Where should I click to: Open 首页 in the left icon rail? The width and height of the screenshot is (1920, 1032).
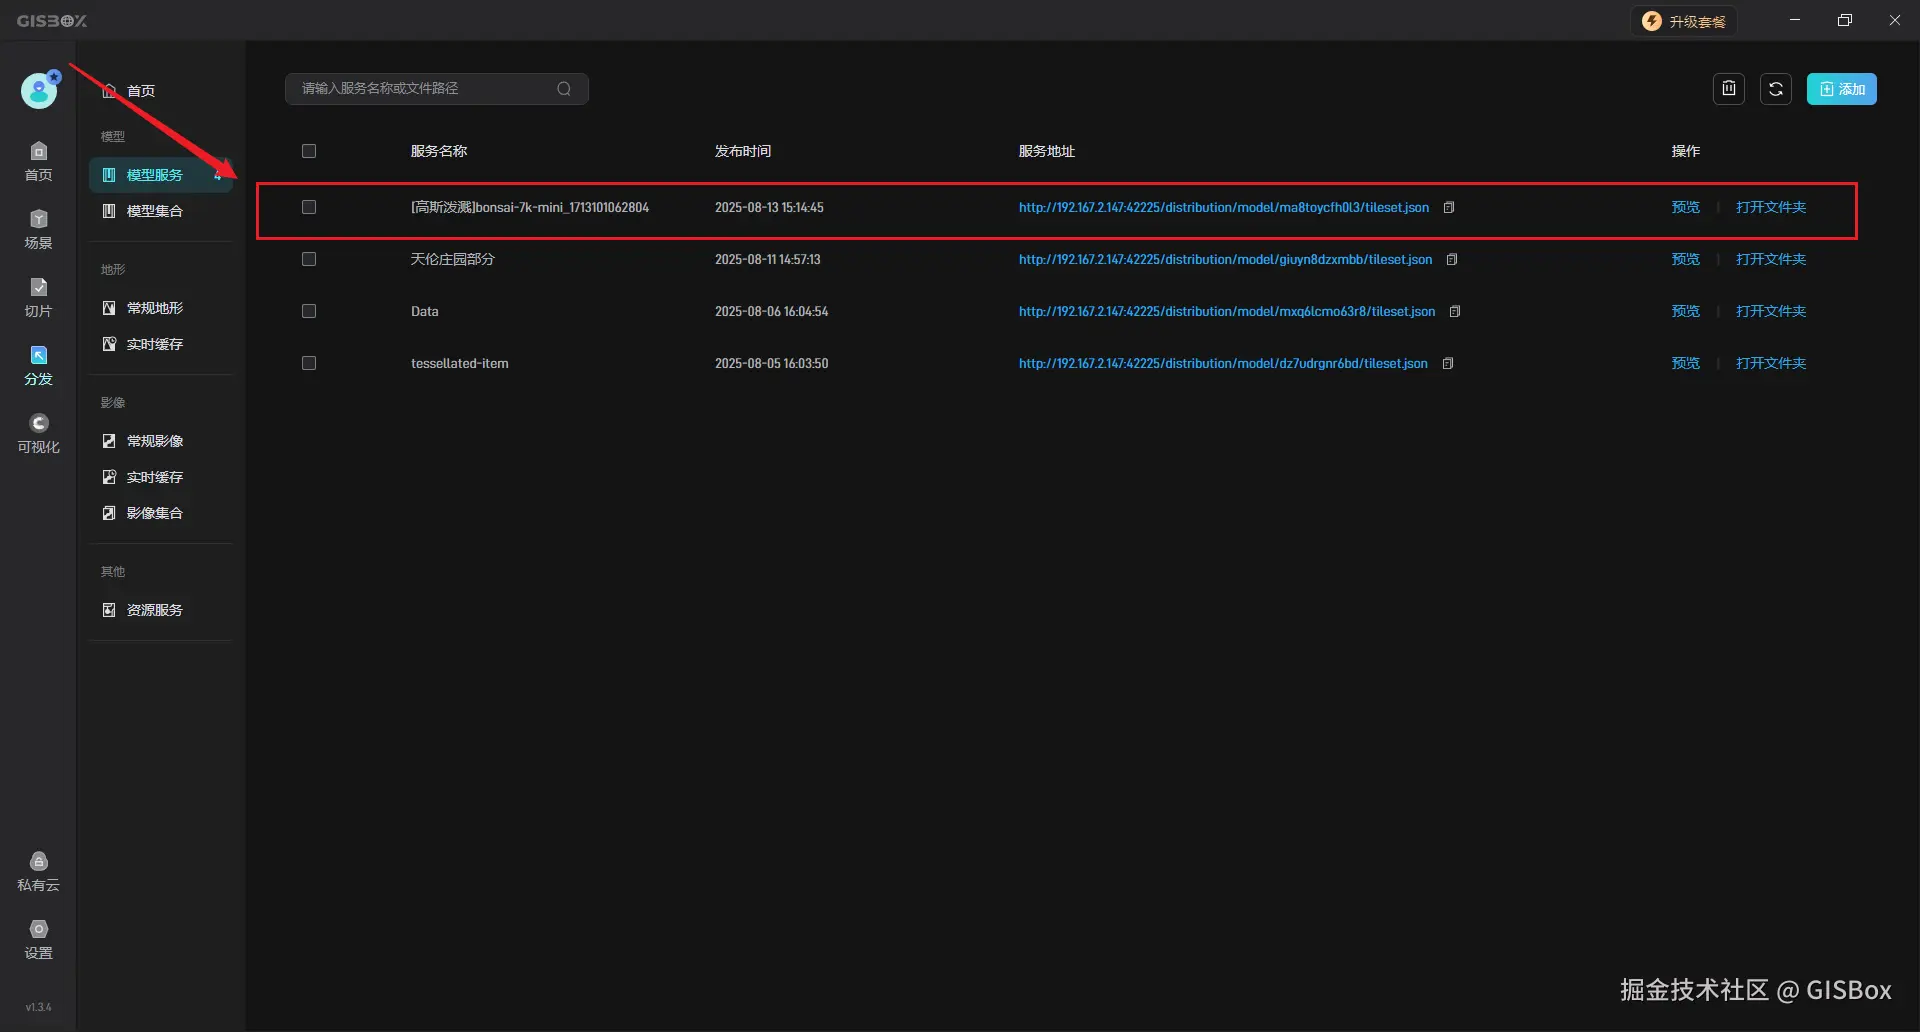click(x=38, y=161)
